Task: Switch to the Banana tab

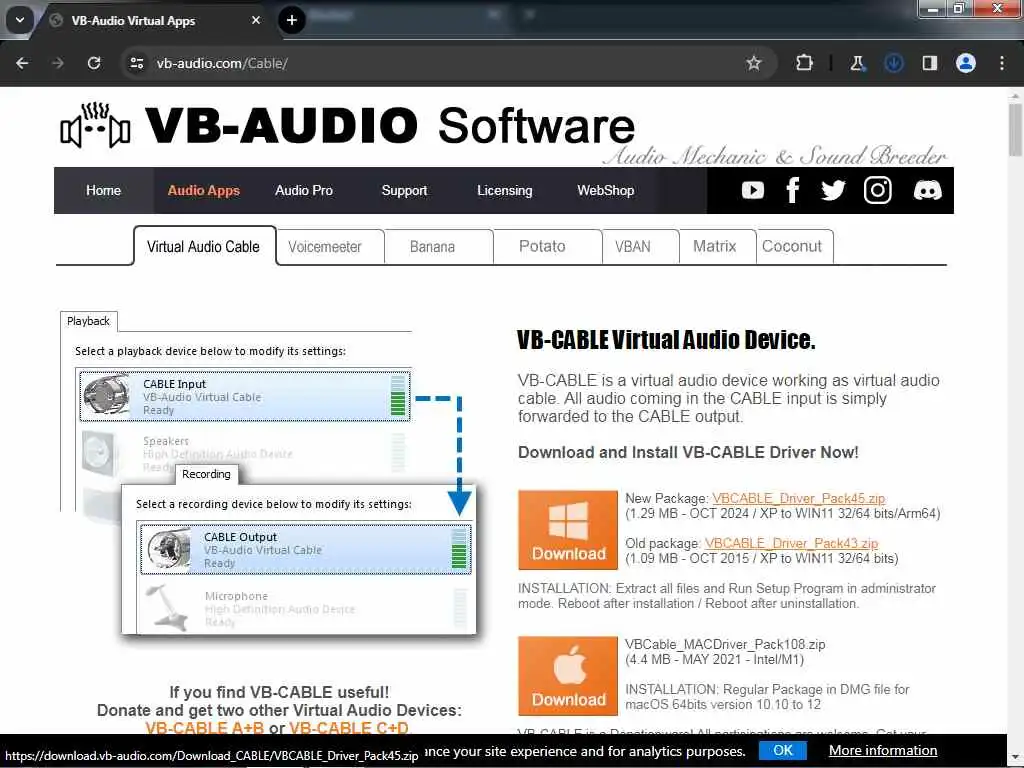Action: (439, 247)
